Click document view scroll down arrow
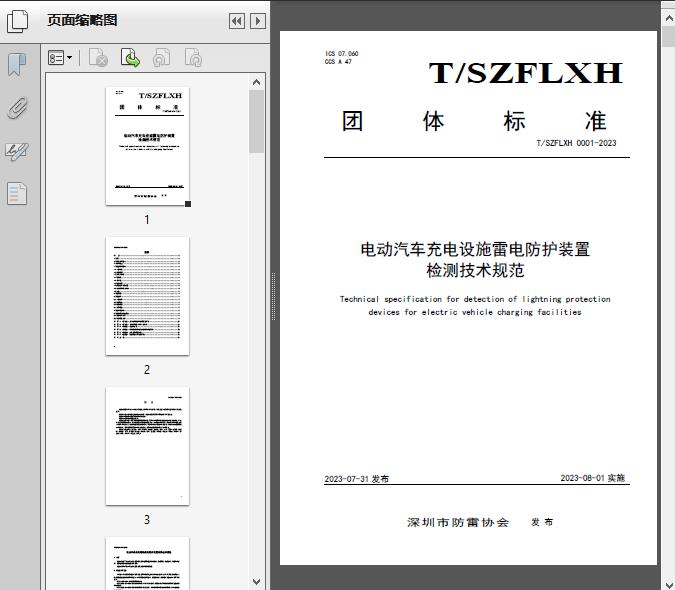Image resolution: width=675 pixels, height=590 pixels. (669, 583)
